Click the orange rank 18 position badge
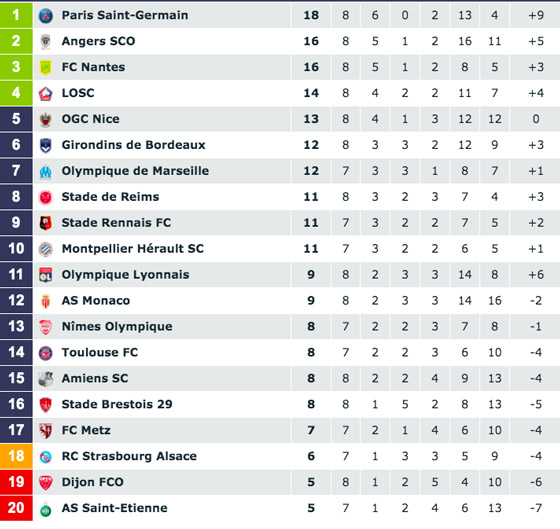The width and height of the screenshot is (560, 529). 16,456
